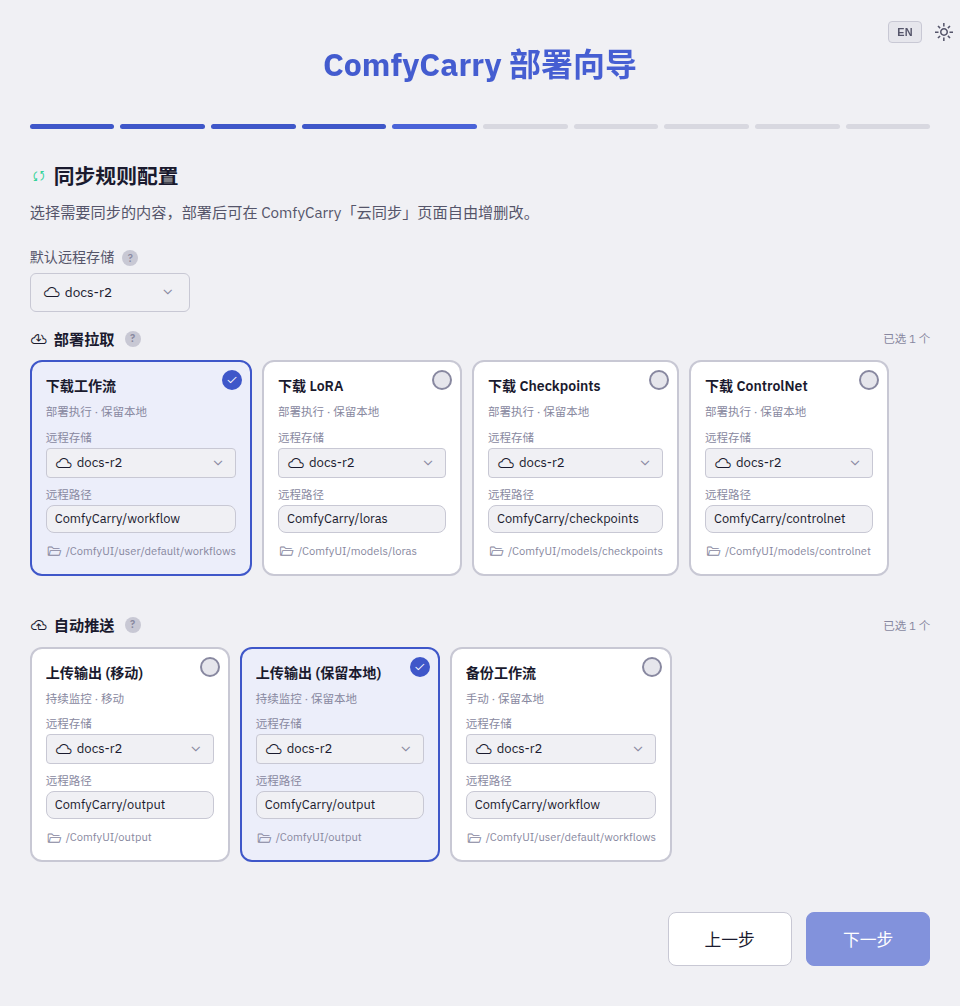Toggle the light/dark theme sun icon
This screenshot has height=1006, width=960.
pos(943,32)
